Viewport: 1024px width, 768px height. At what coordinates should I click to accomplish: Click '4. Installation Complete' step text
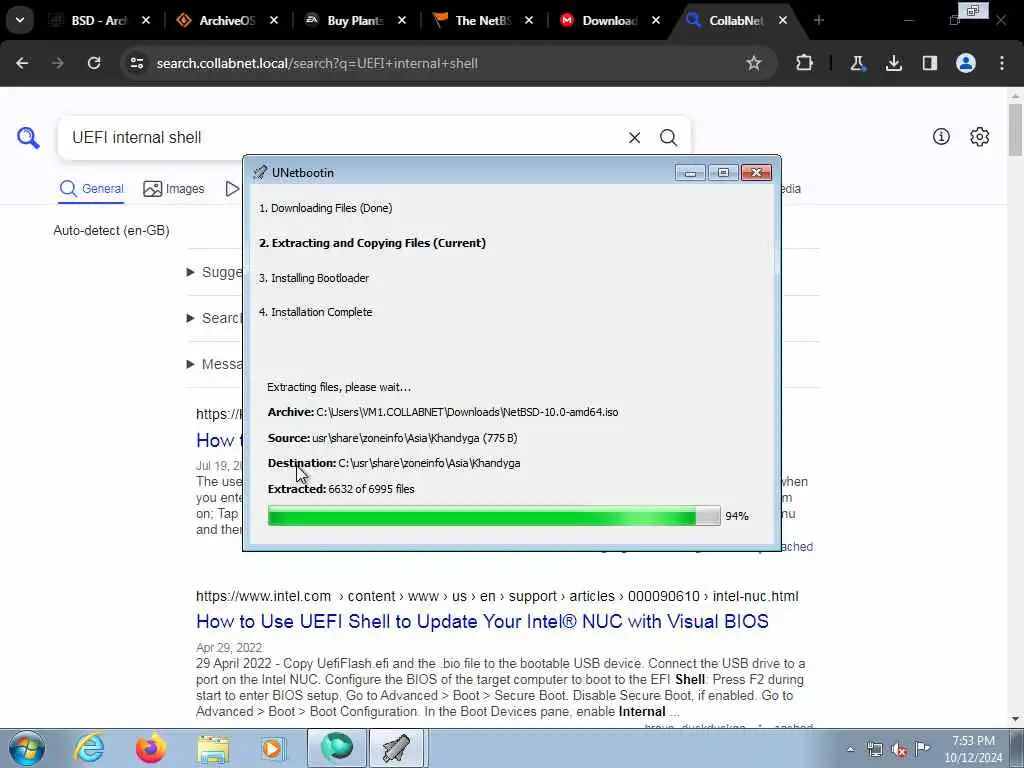[x=316, y=312]
